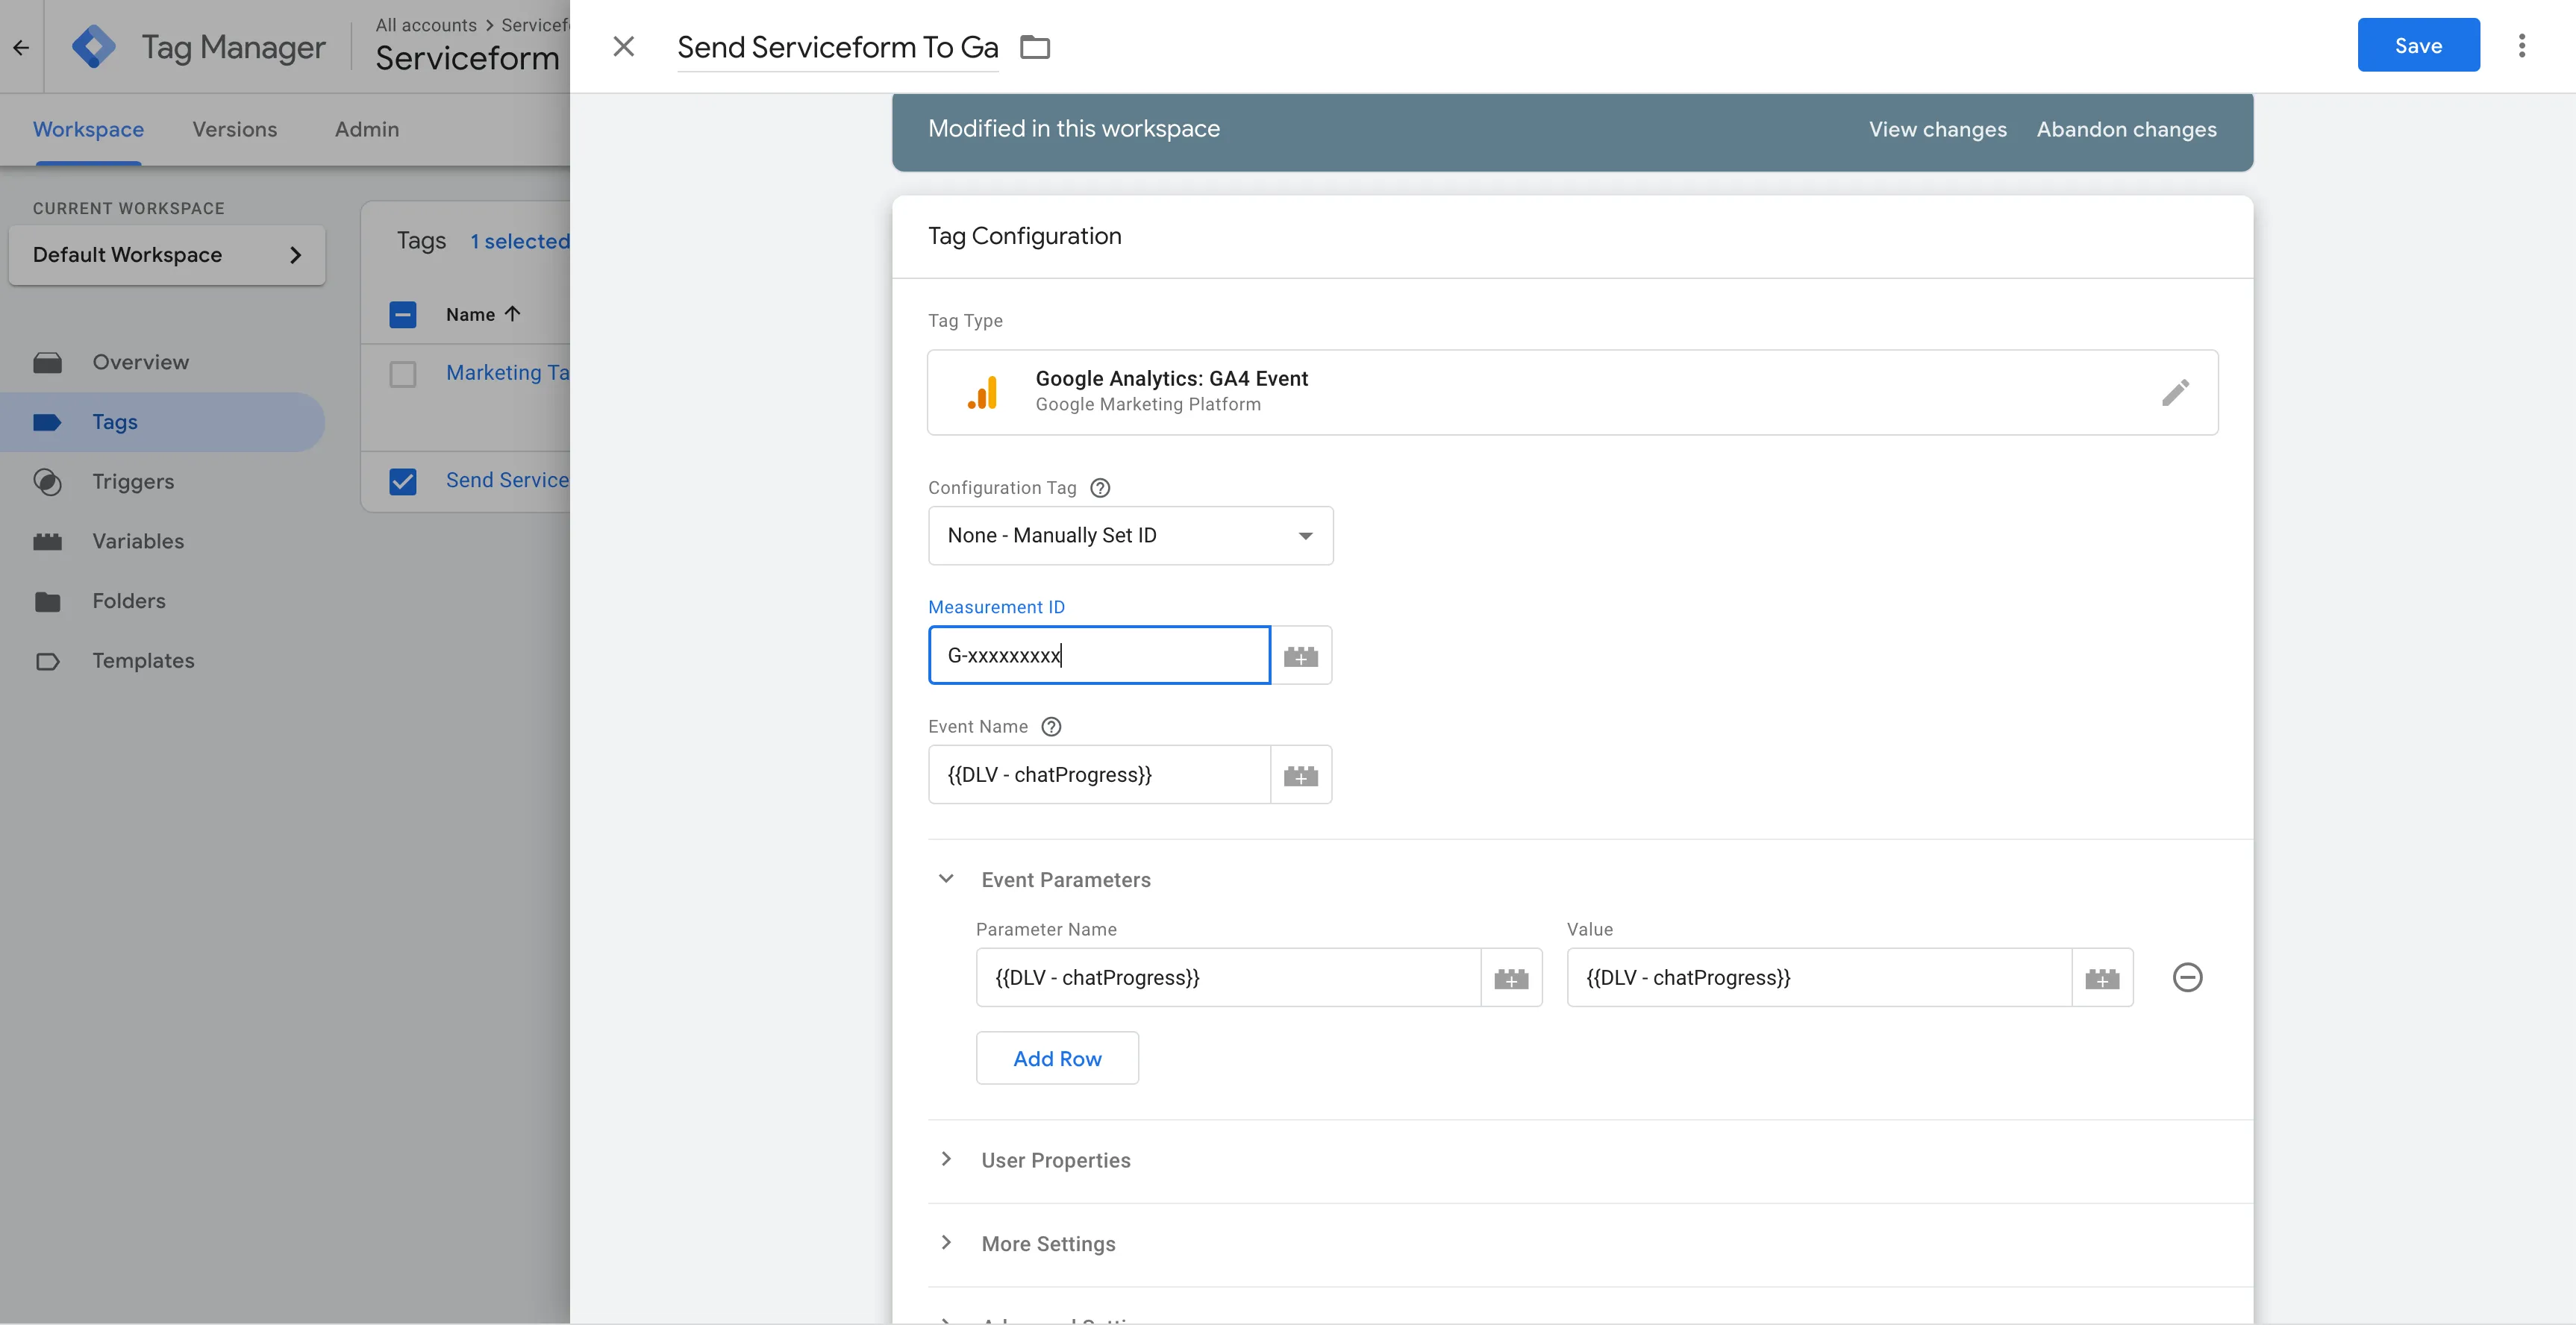Open Overview in the sidebar
Viewport: 2576px width, 1325px height.
[162, 362]
